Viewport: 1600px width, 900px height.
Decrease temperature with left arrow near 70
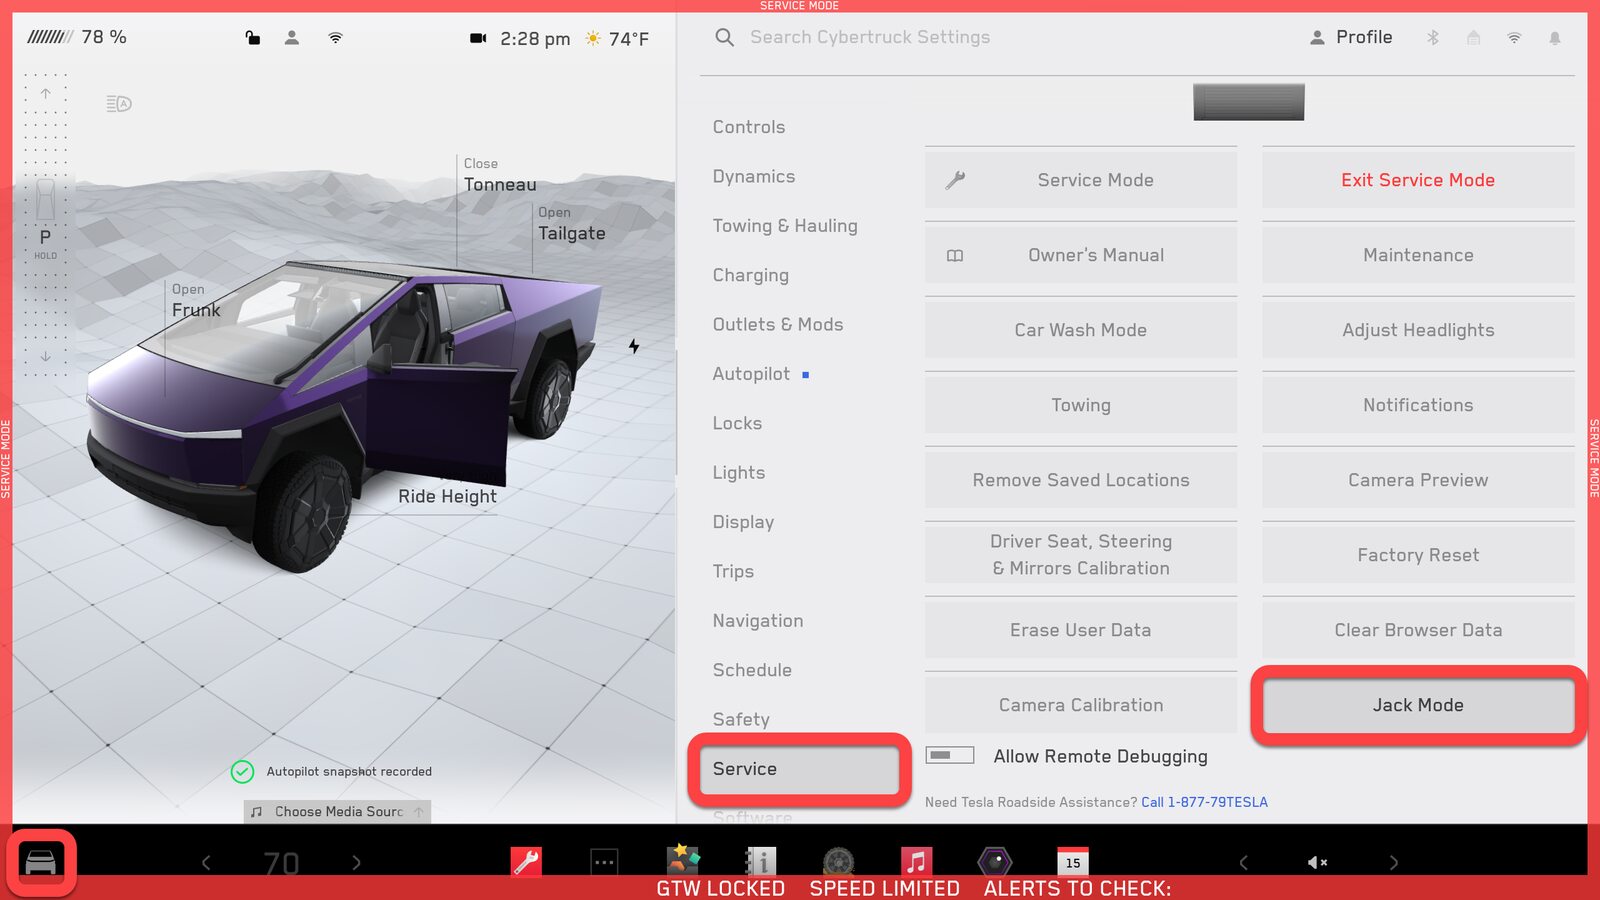tap(206, 862)
